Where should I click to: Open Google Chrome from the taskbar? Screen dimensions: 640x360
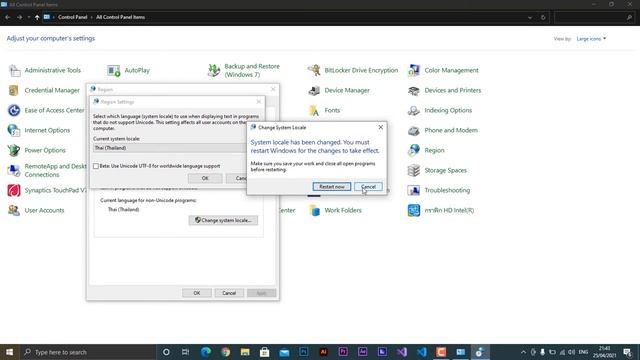coord(225,352)
